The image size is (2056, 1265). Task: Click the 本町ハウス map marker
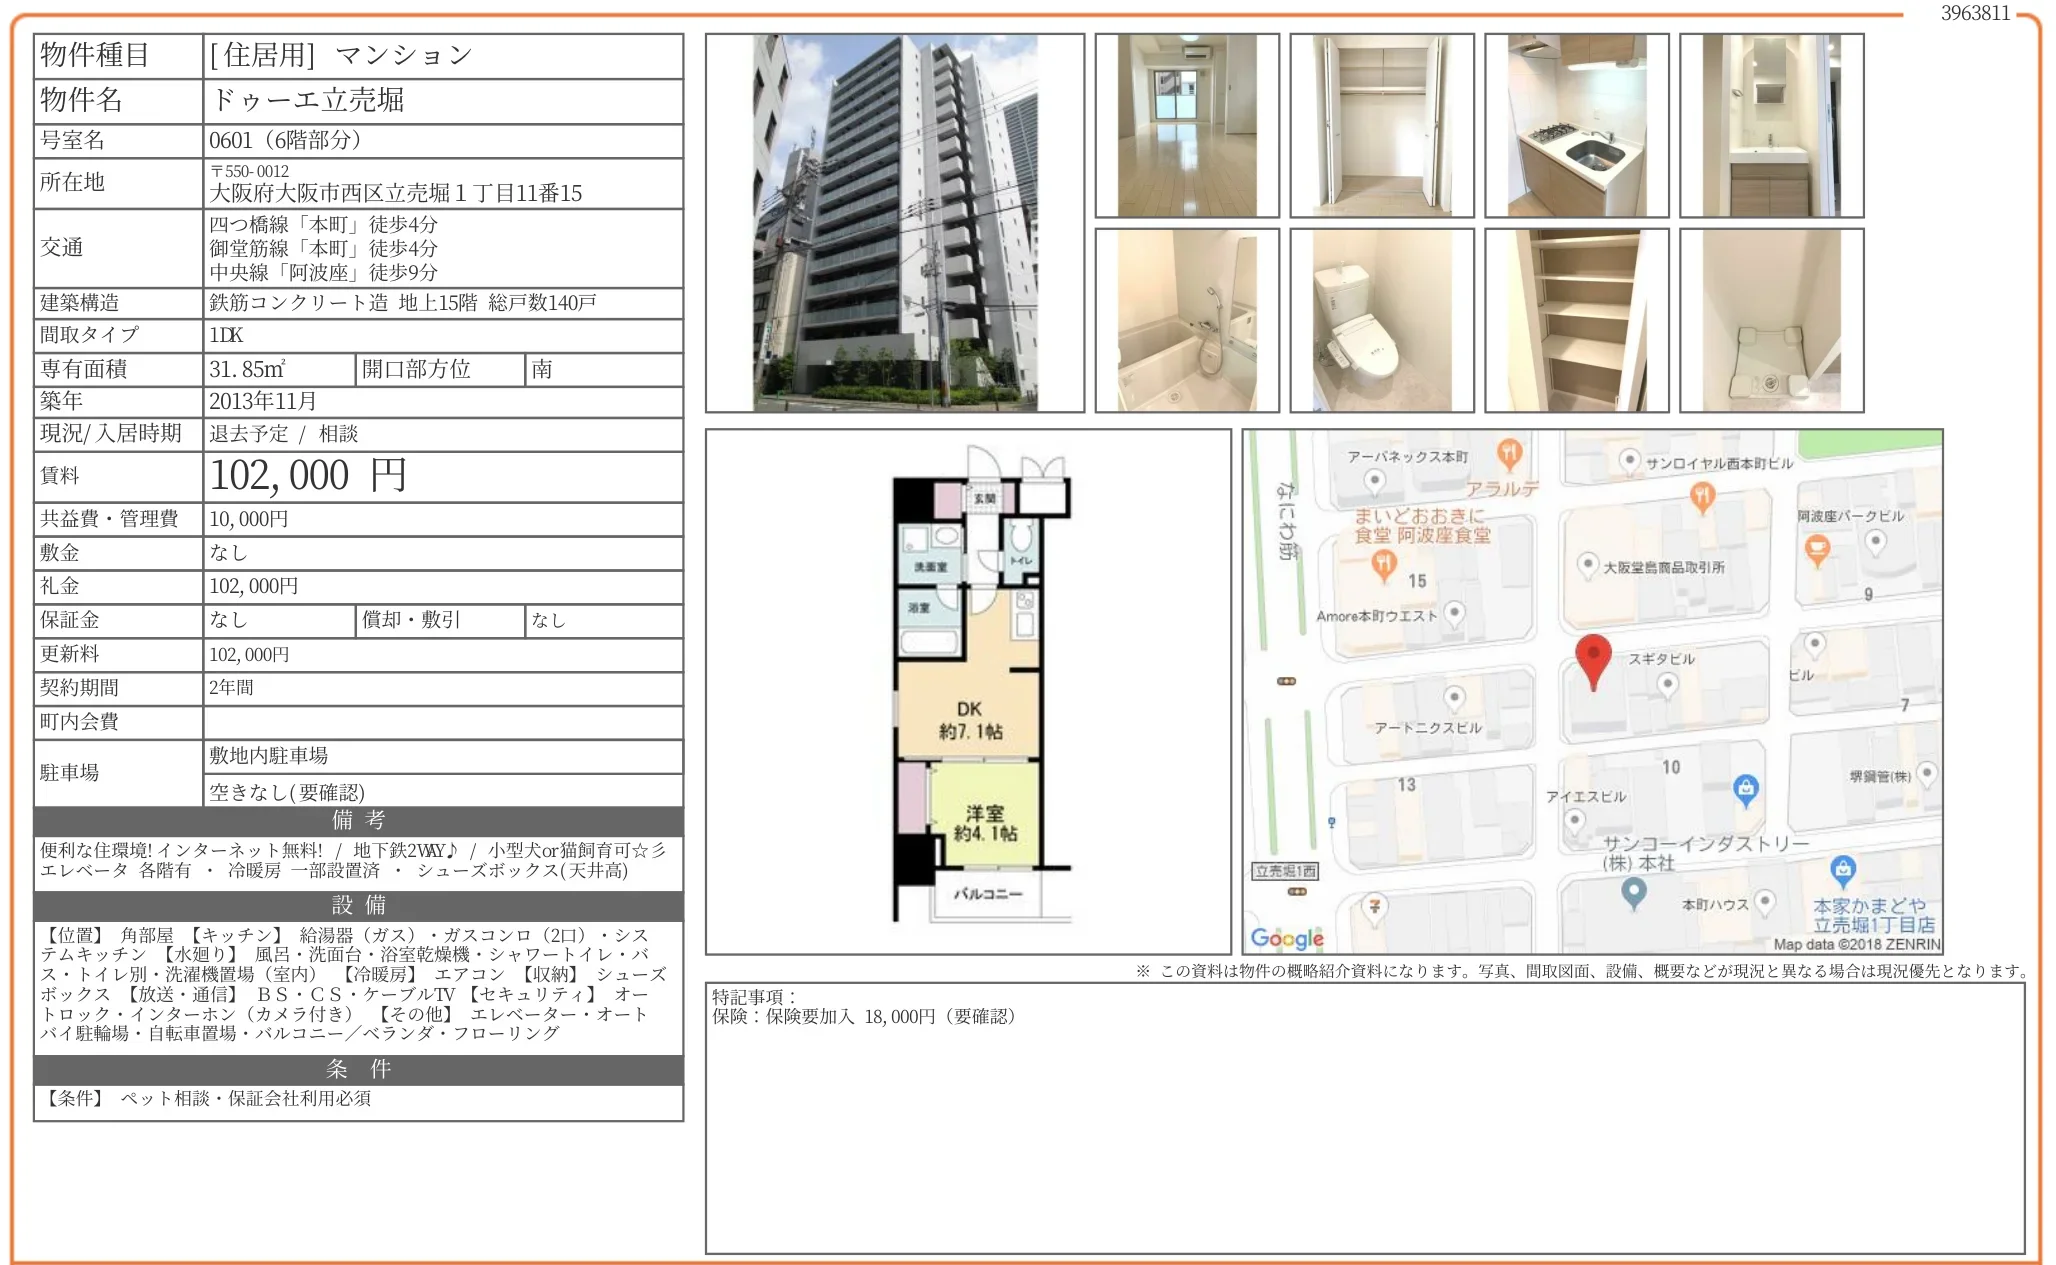[1765, 900]
